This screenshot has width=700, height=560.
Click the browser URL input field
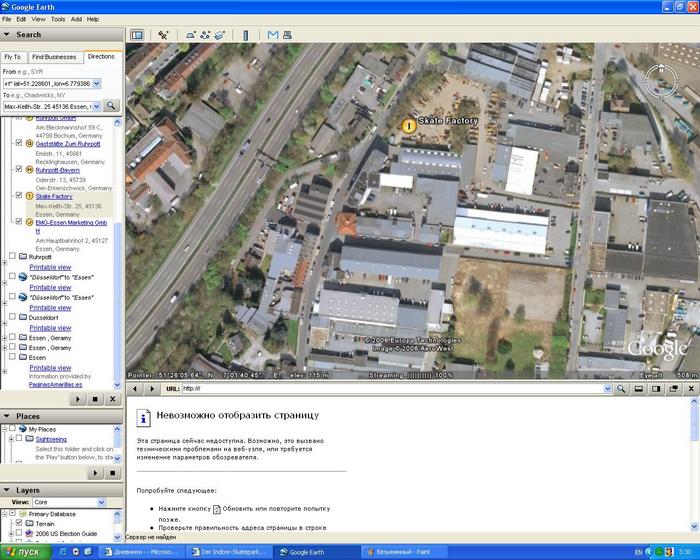(x=393, y=389)
